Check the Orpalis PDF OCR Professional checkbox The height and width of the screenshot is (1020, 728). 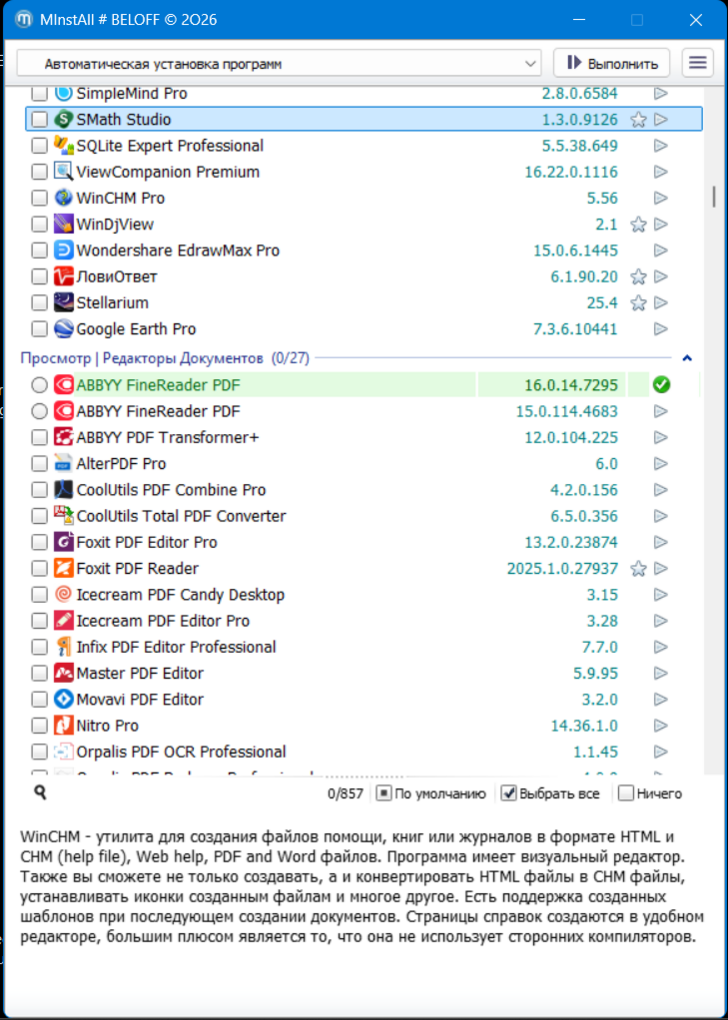click(40, 752)
